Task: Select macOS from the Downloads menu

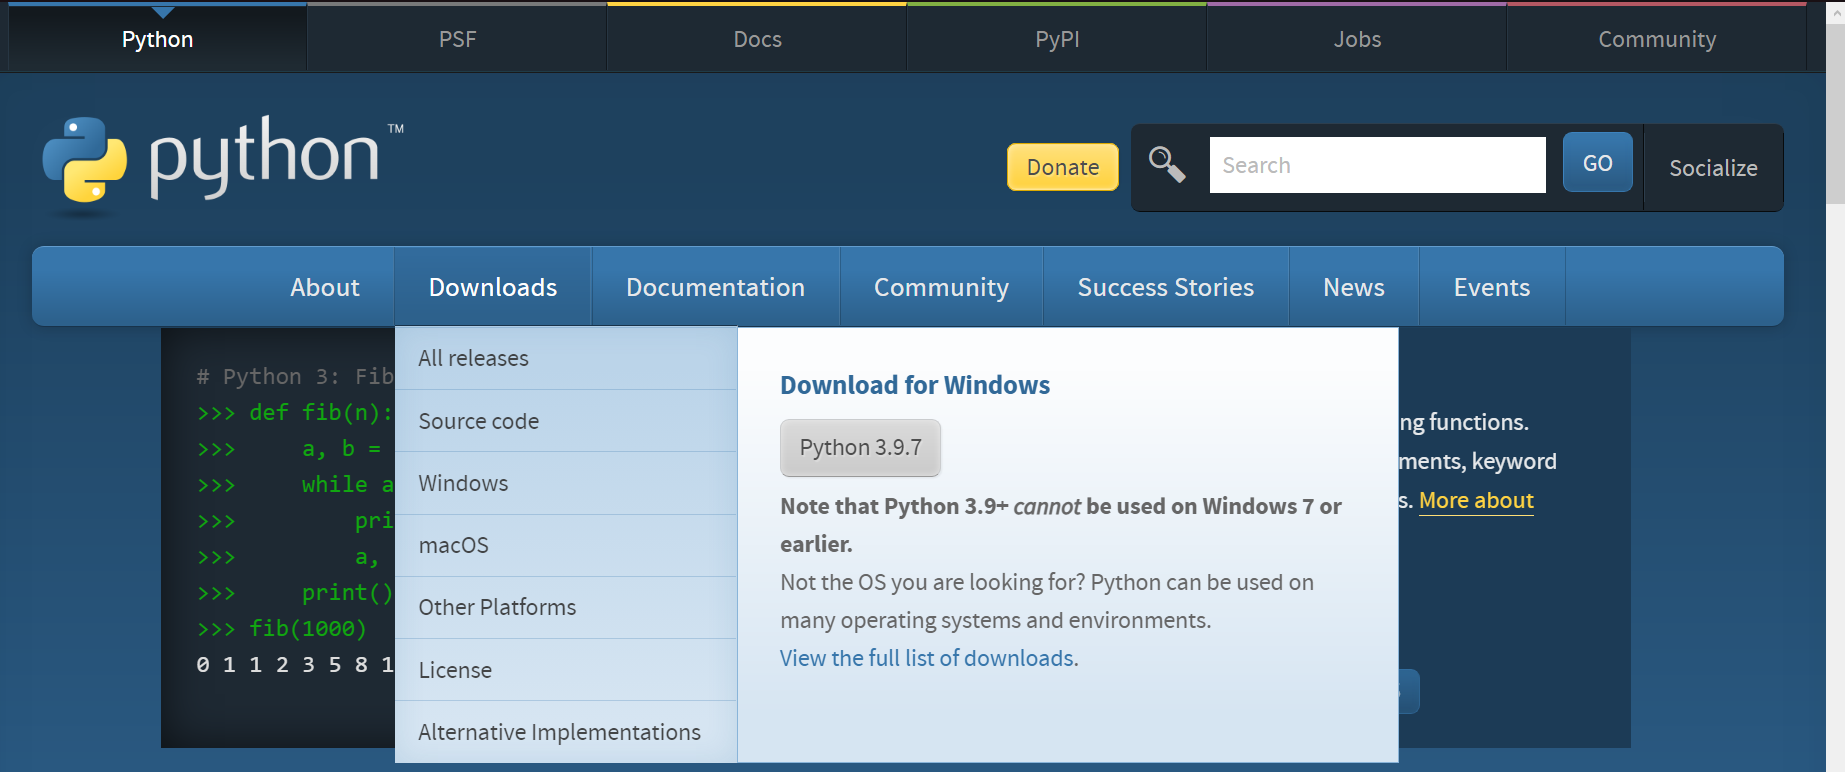Action: tap(453, 545)
